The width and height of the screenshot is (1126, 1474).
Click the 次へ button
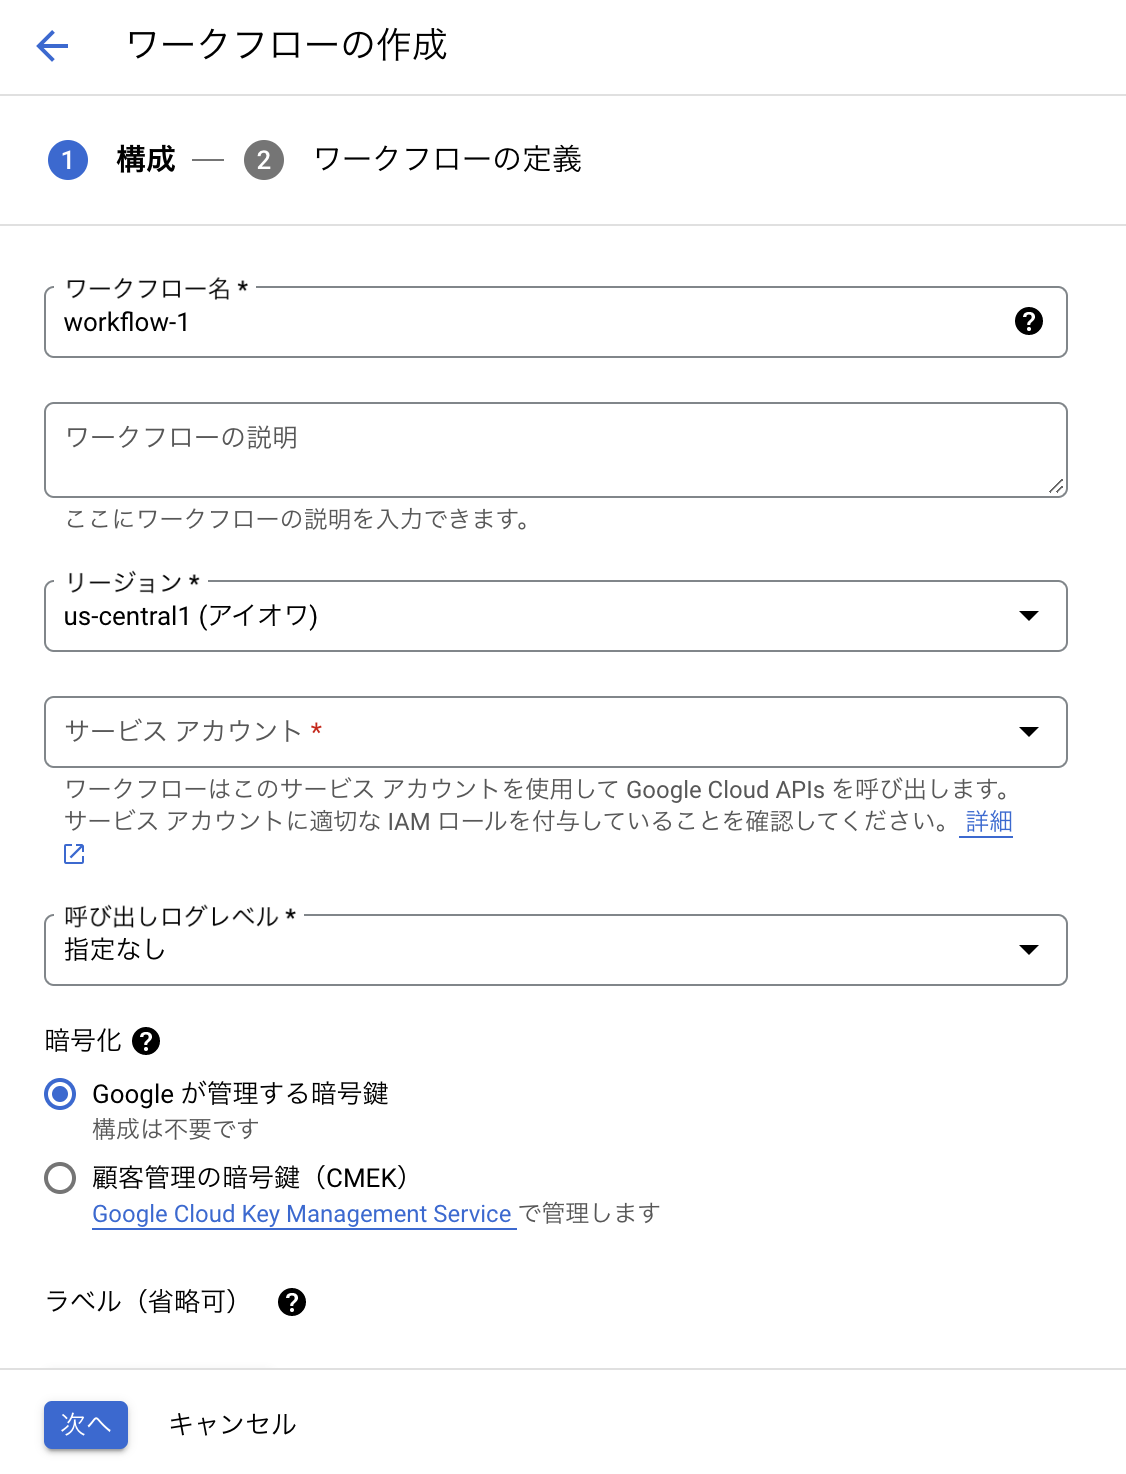point(85,1424)
